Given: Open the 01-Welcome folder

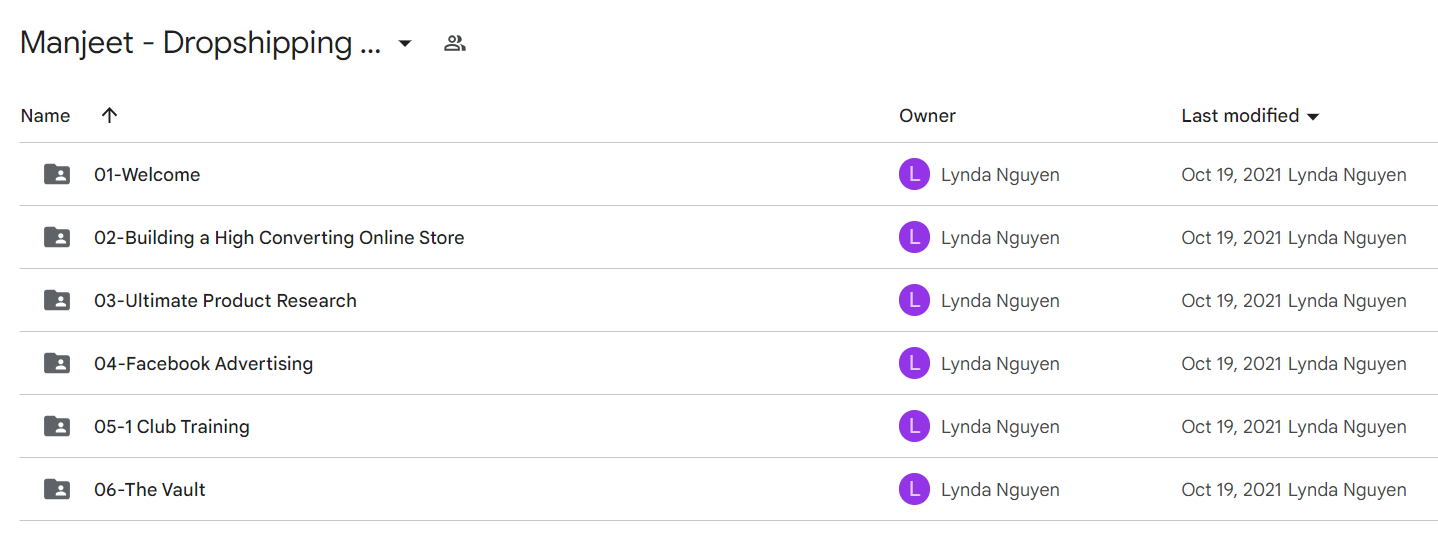Looking at the screenshot, I should click(147, 174).
